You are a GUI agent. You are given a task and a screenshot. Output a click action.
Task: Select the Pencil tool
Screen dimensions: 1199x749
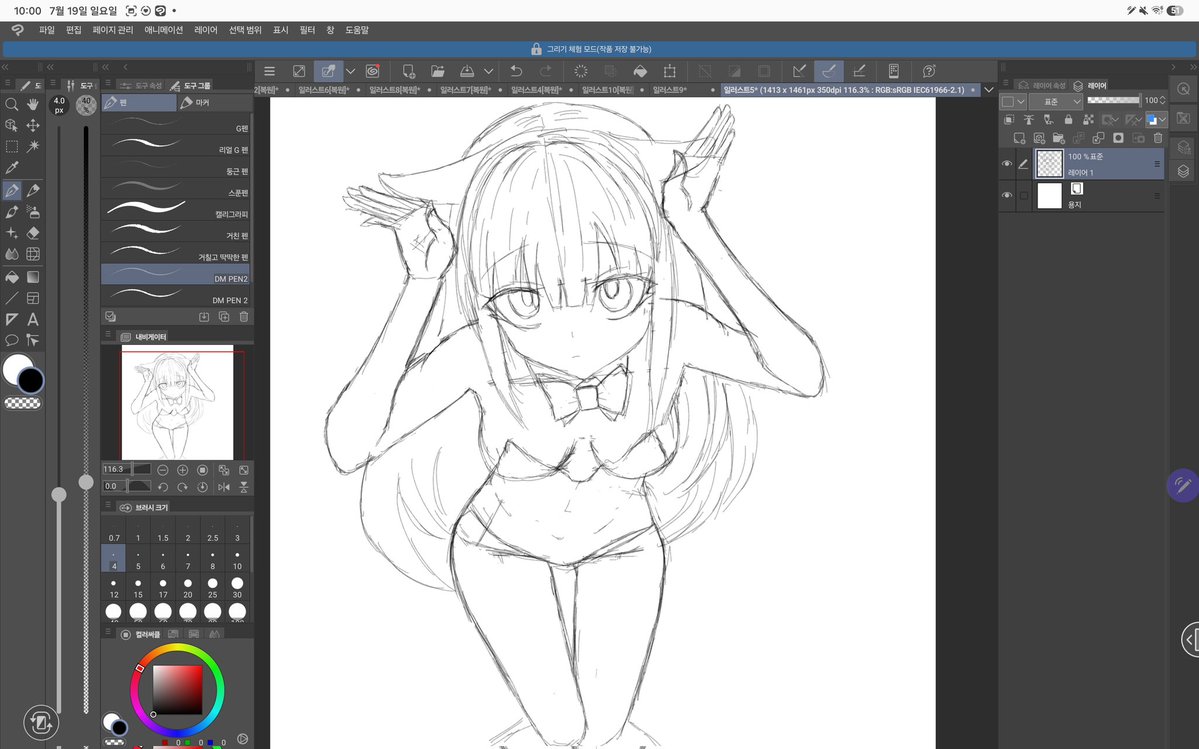[33, 190]
